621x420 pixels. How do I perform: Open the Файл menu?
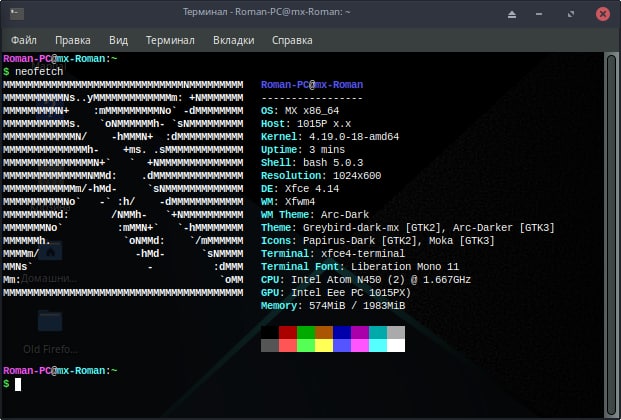(x=24, y=40)
